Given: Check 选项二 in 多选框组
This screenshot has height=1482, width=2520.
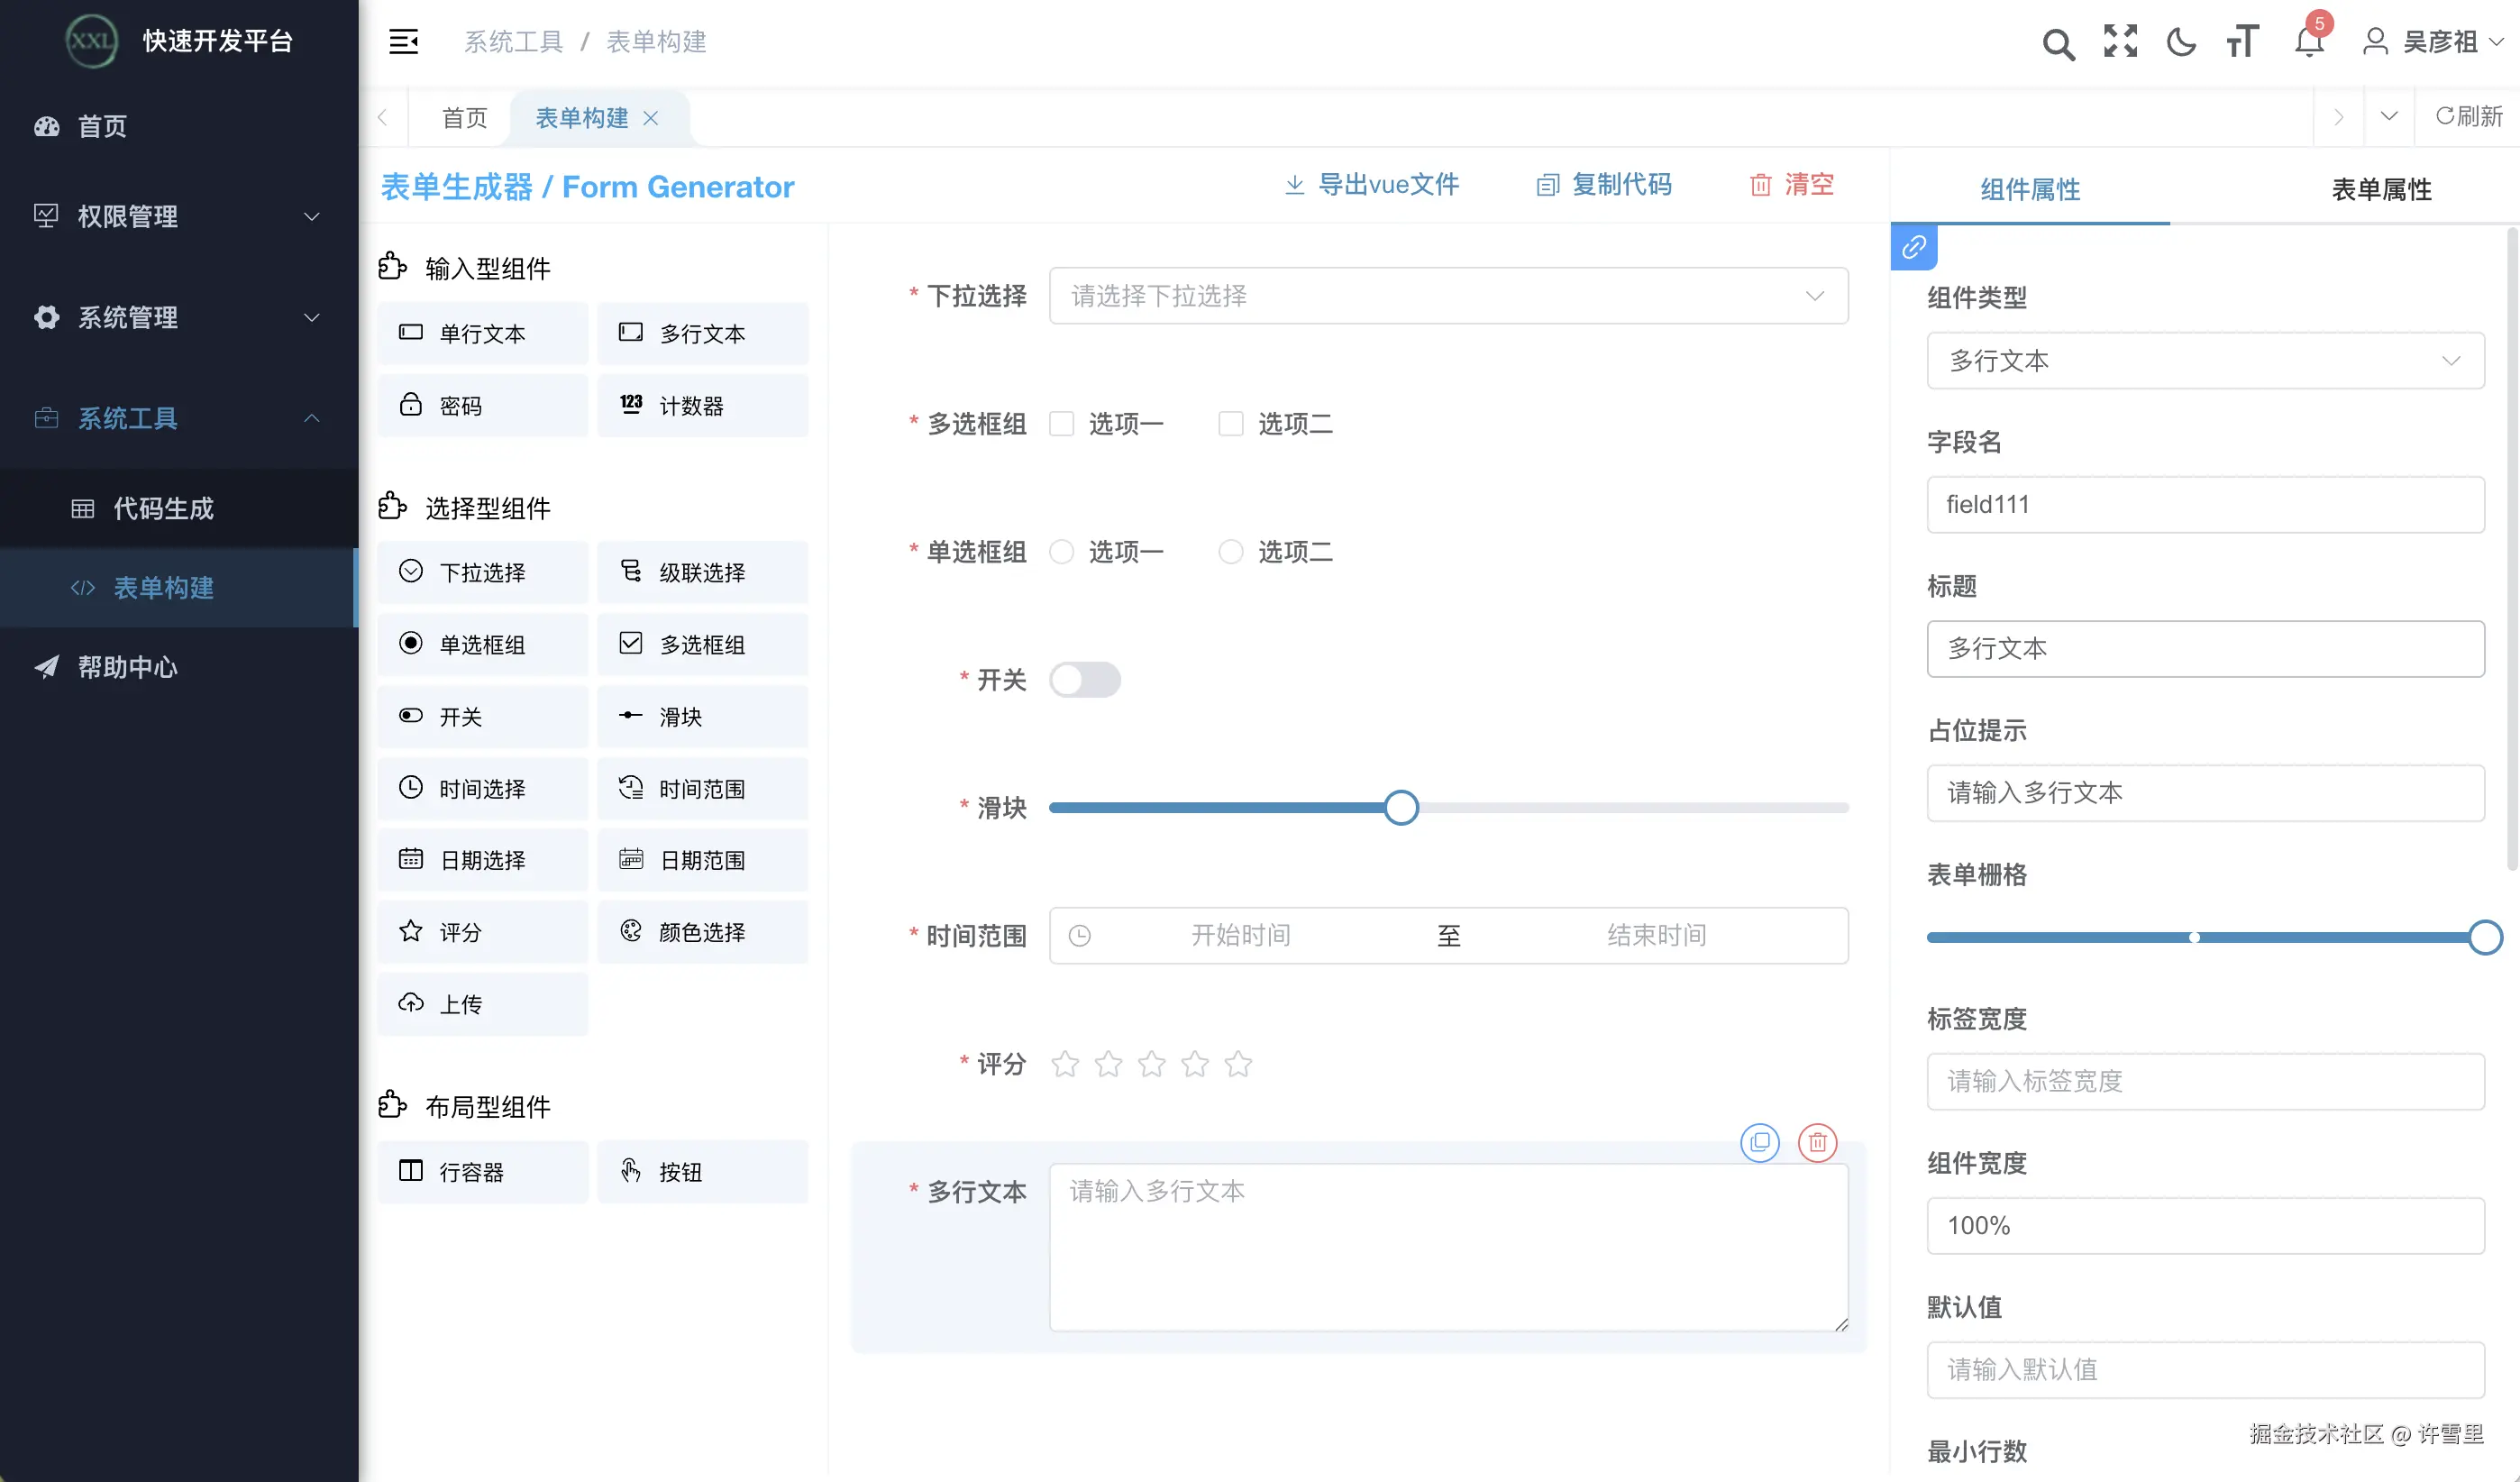Looking at the screenshot, I should coord(1231,424).
